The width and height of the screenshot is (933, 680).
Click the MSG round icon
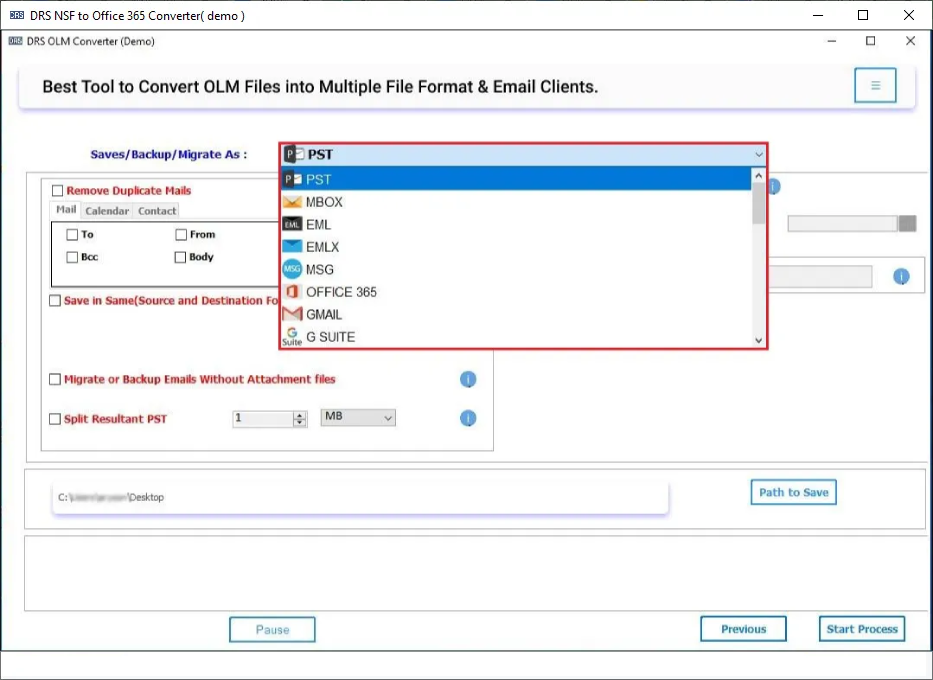tap(292, 269)
